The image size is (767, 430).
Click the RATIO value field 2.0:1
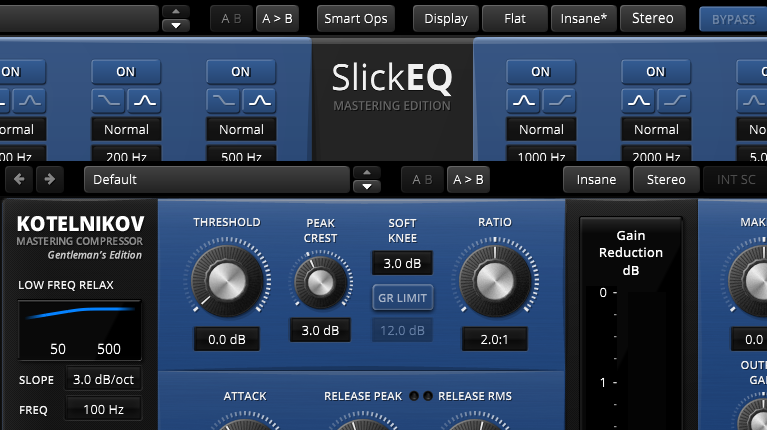coord(494,339)
